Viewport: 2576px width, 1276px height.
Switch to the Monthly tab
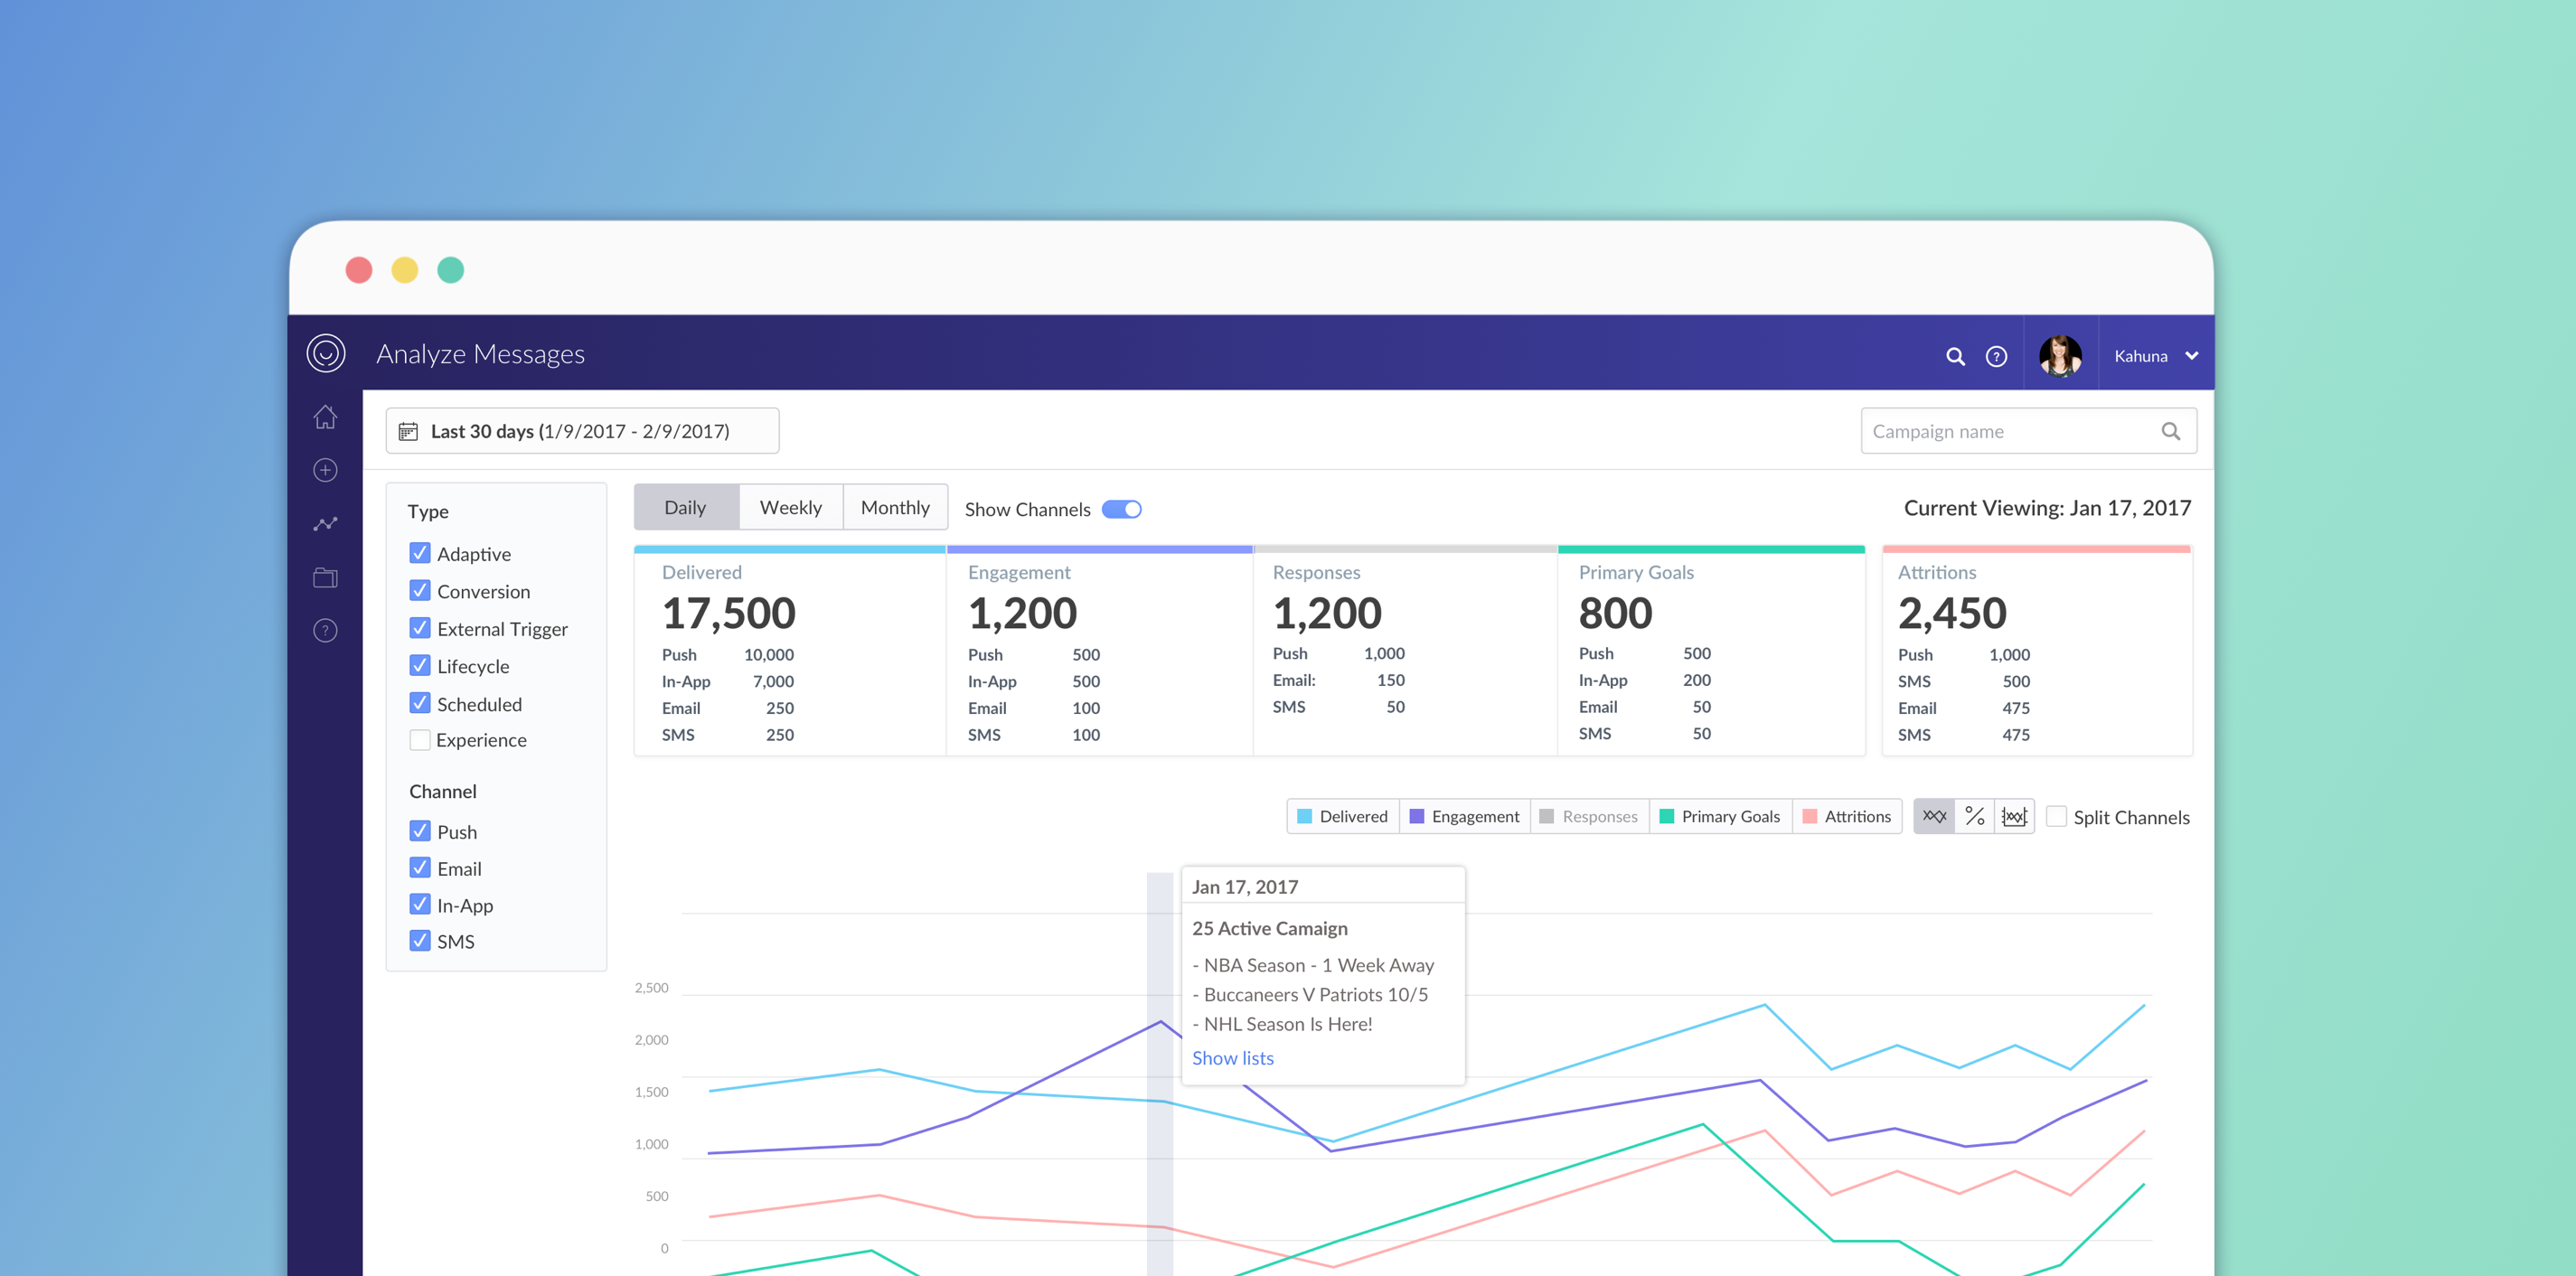coord(895,507)
